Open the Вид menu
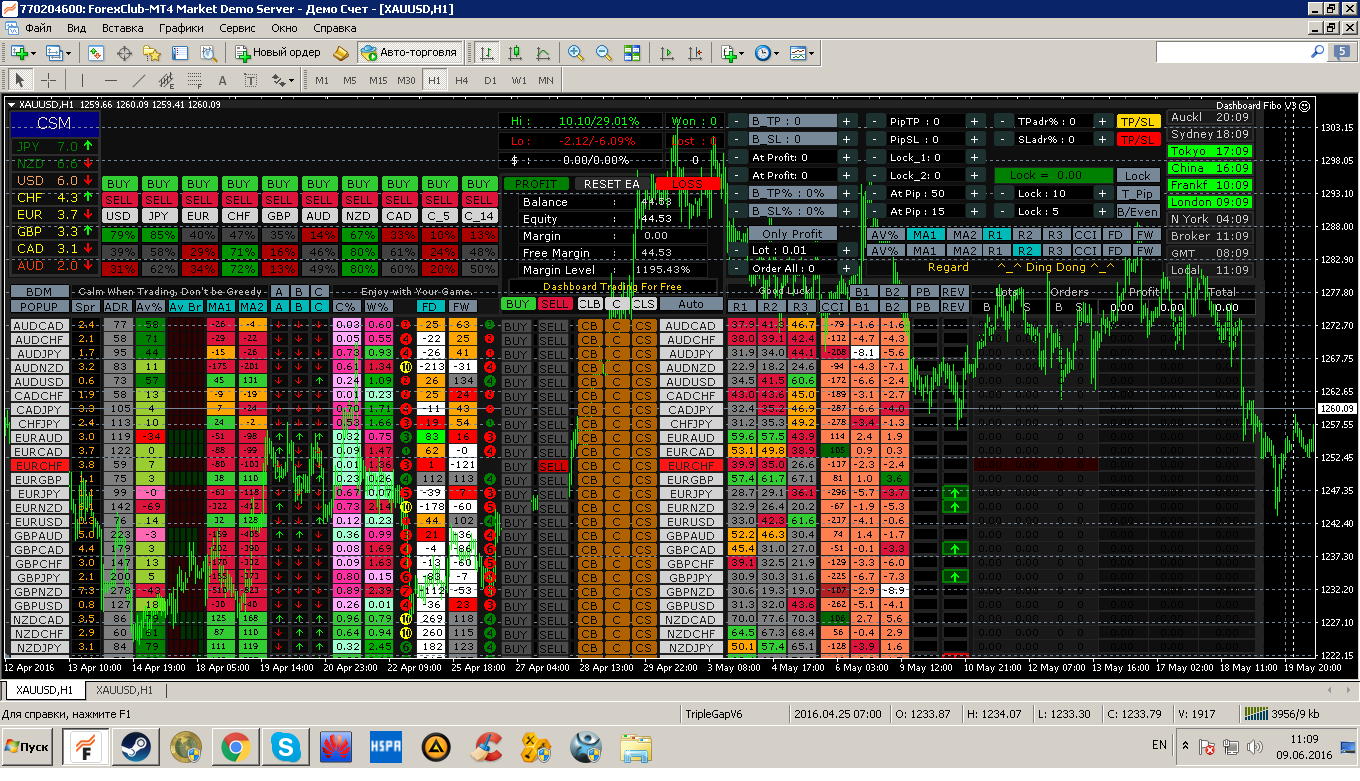 (75, 28)
